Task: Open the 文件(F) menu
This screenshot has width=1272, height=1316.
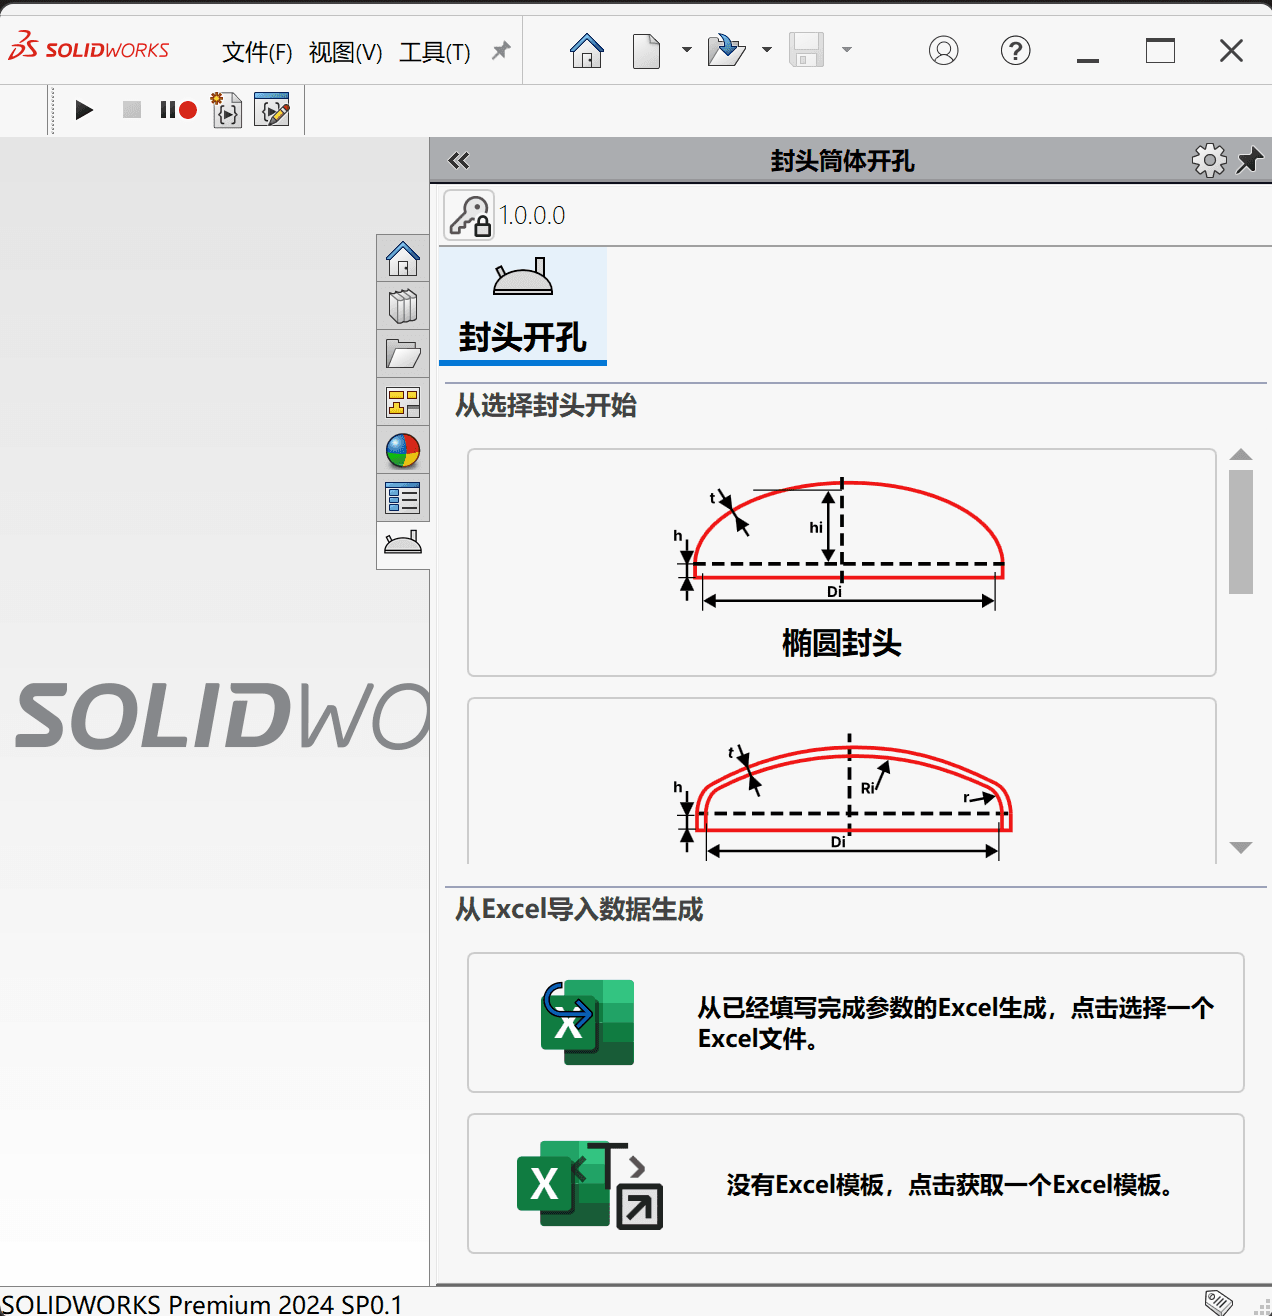Action: coord(257,52)
